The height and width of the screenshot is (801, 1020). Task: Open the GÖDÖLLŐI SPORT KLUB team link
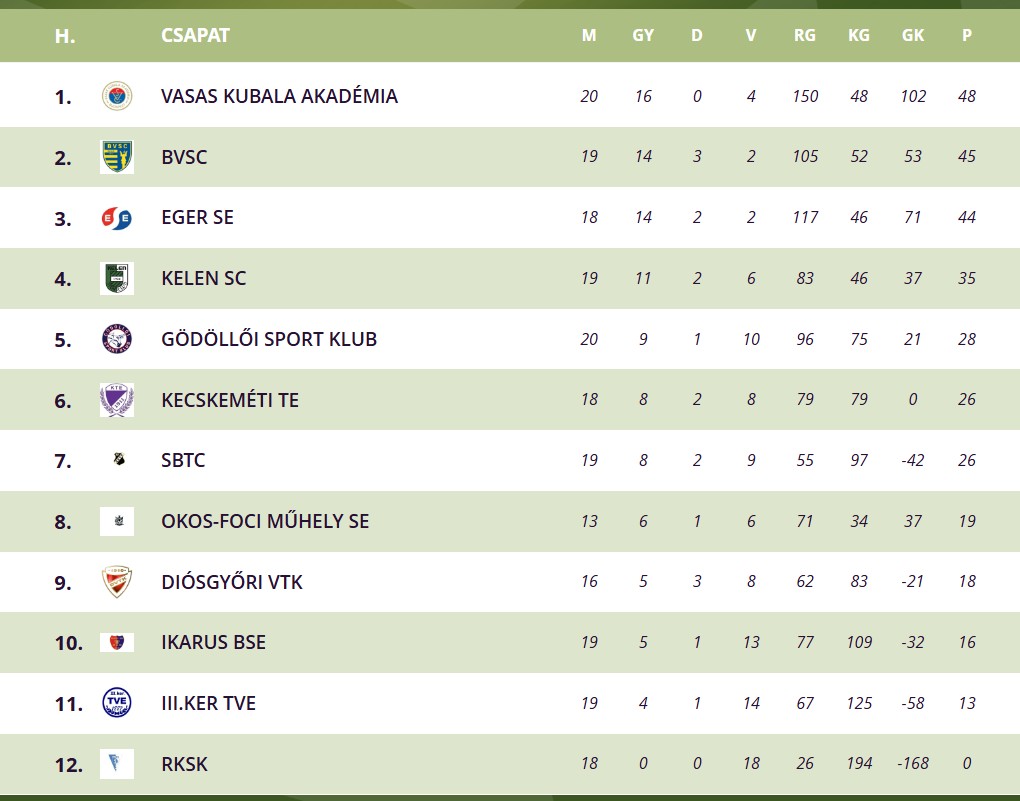tap(269, 339)
